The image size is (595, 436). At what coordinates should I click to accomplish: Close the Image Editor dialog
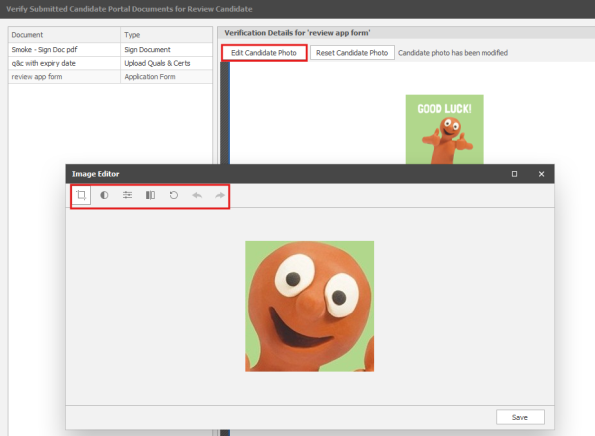(x=541, y=174)
